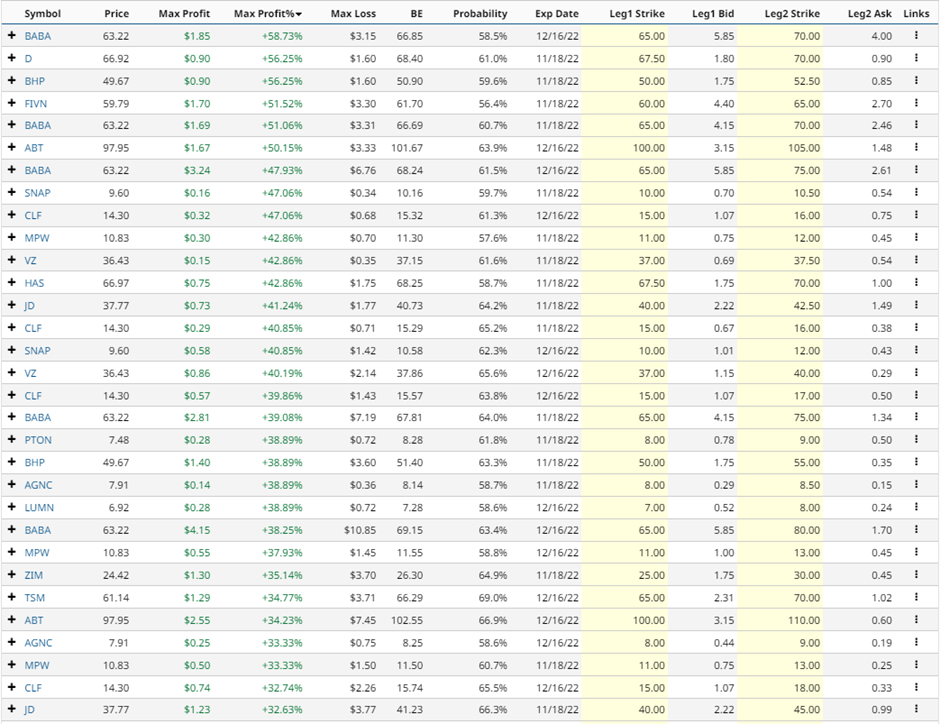Image resolution: width=940 pixels, height=724 pixels.
Task: Sort by Max Loss column header
Action: [353, 13]
